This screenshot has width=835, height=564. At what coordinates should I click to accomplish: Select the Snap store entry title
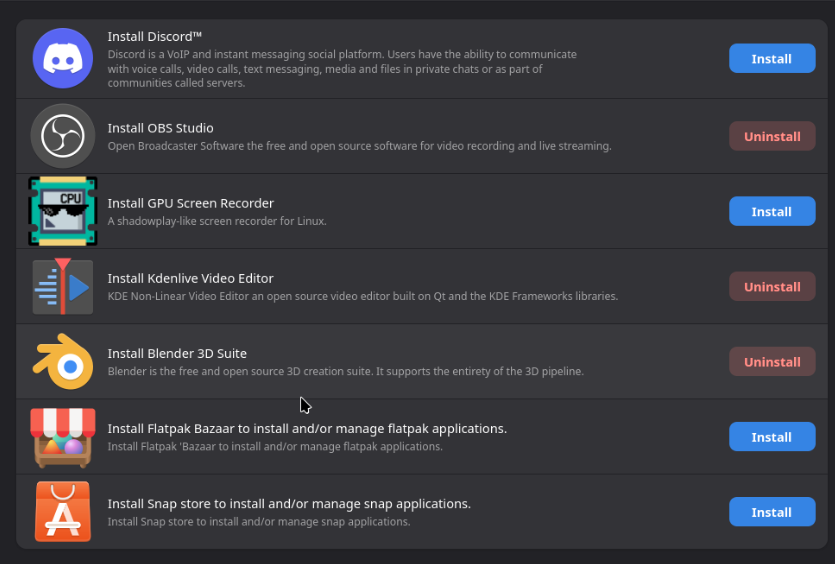(x=289, y=503)
